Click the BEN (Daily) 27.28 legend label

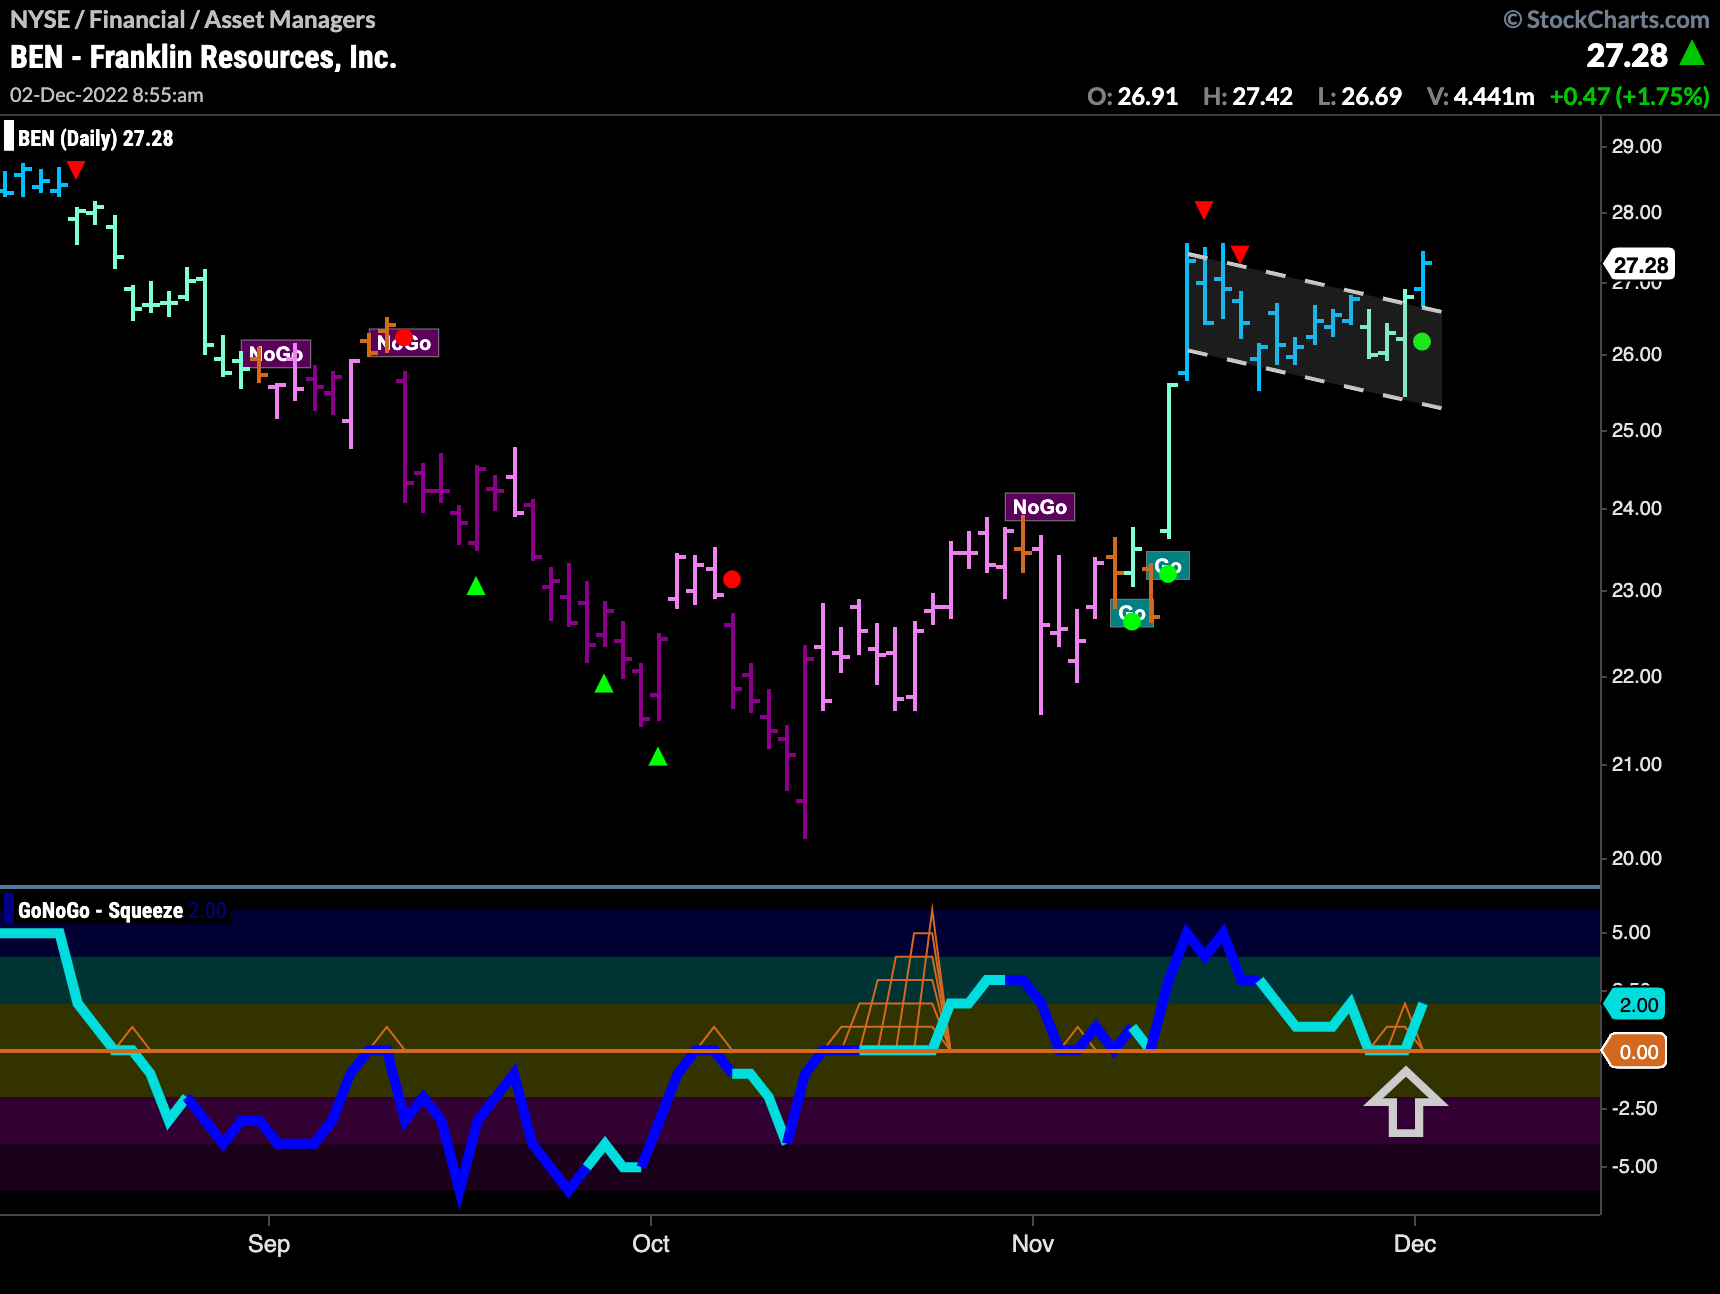[x=95, y=138]
